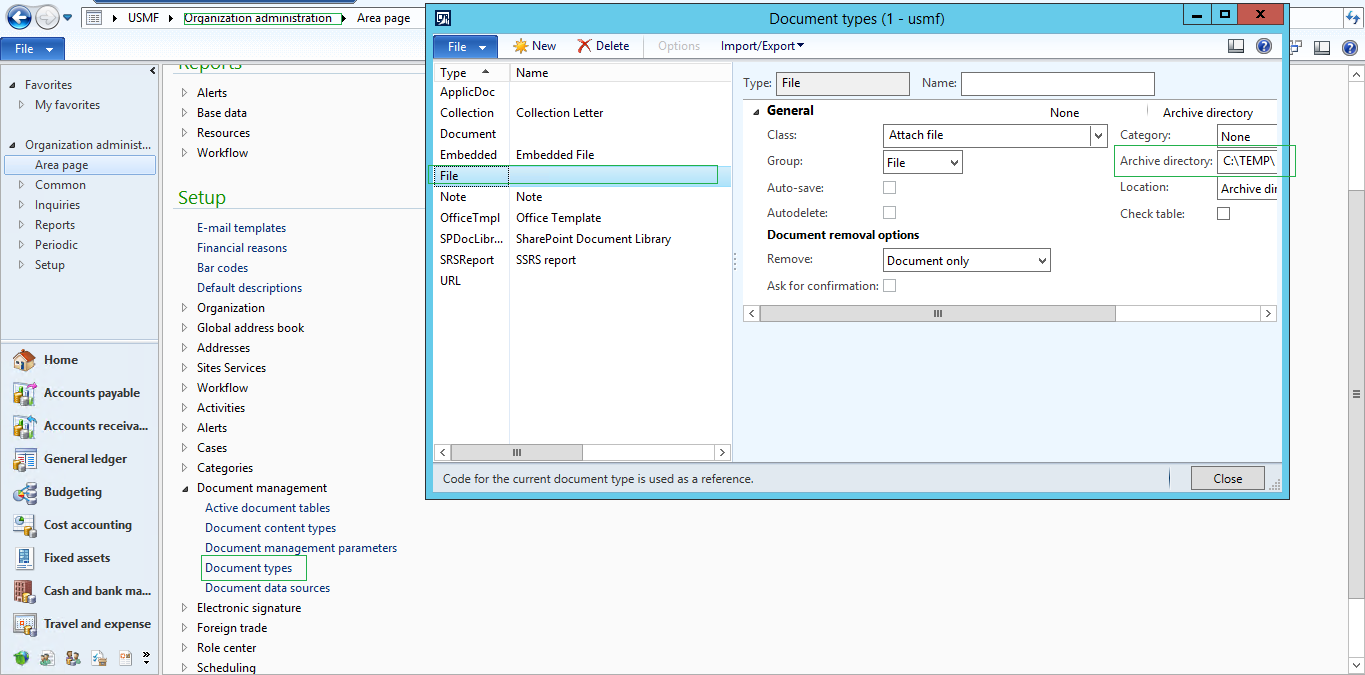Enable the Auto-save checkbox
The image size is (1365, 675).
[889, 187]
